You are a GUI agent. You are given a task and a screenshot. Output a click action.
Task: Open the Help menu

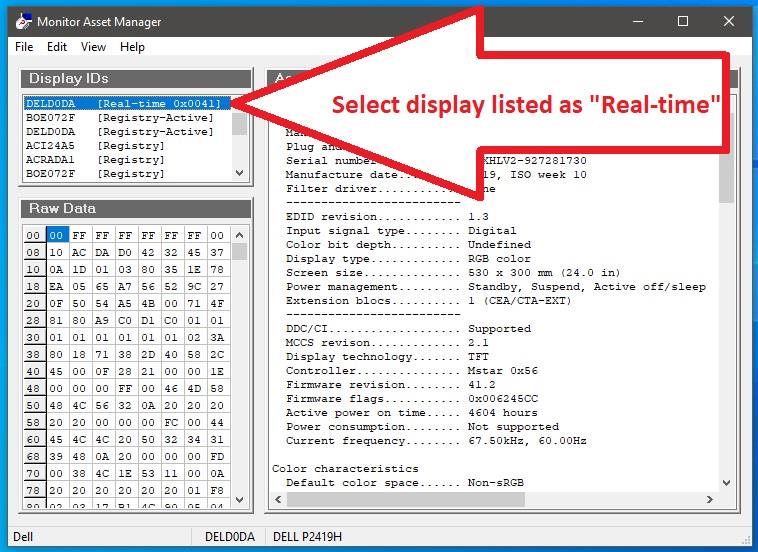coord(132,47)
